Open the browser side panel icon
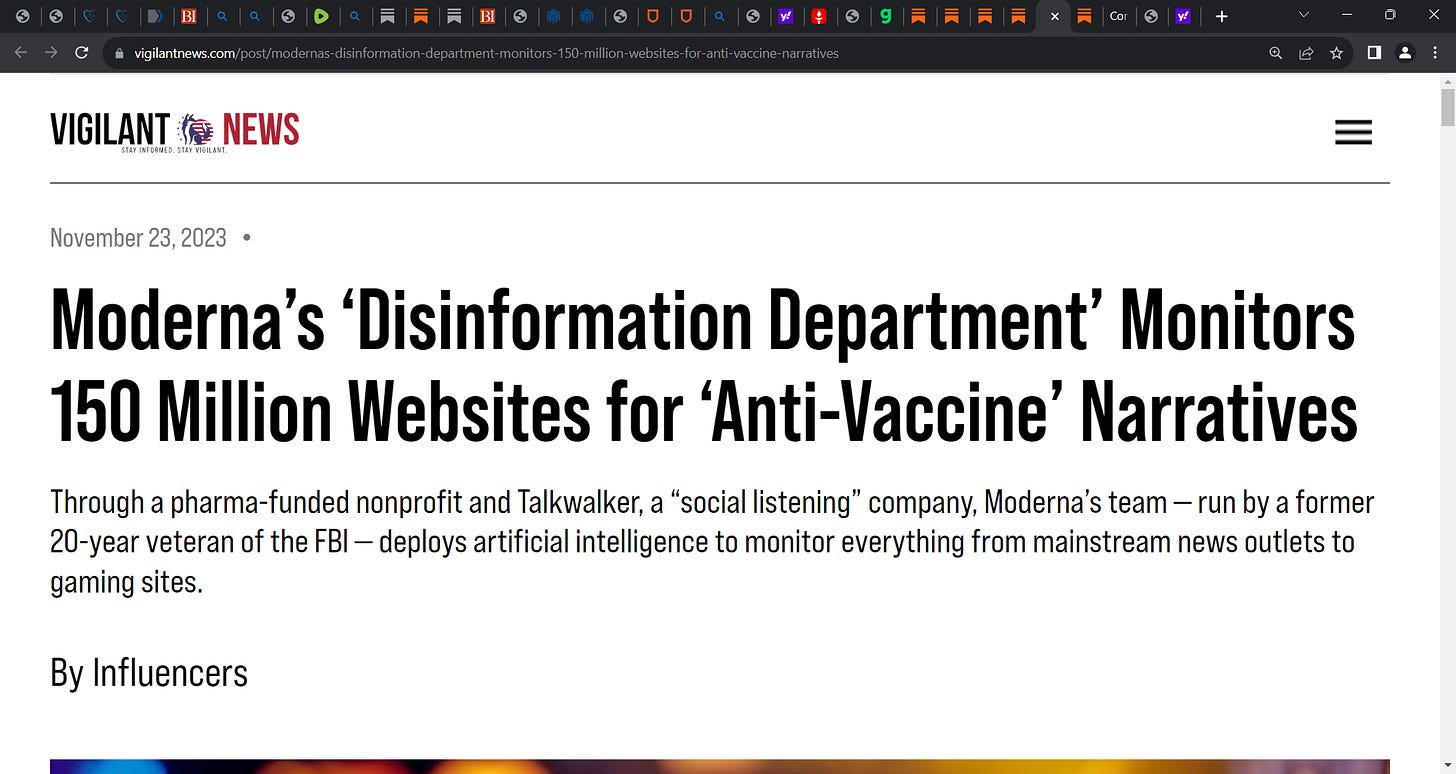1456x774 pixels. point(1374,53)
